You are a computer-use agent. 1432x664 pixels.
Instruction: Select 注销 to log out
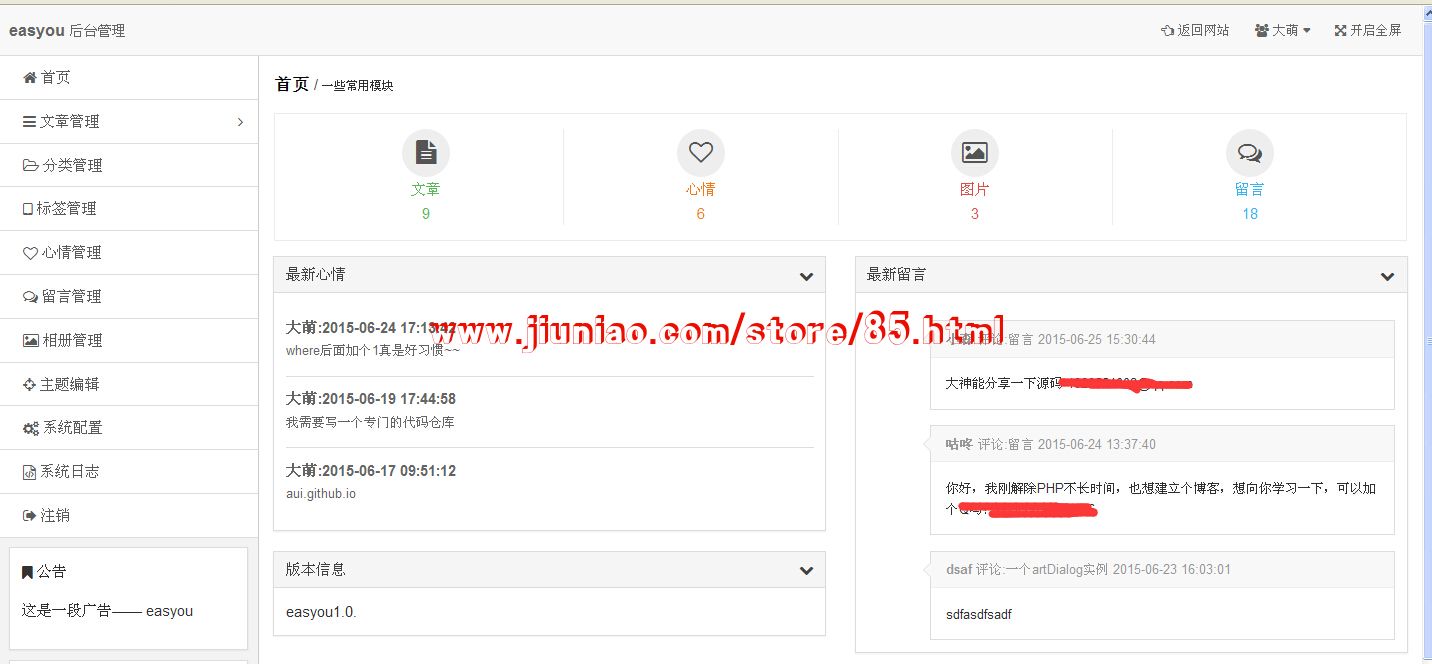click(129, 516)
